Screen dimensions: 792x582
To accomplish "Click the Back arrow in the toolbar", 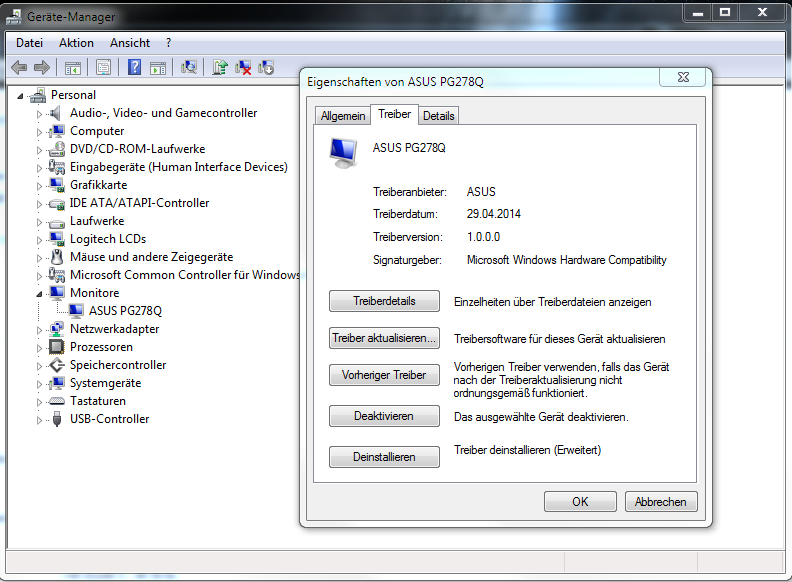I will pyautogui.click(x=19, y=67).
